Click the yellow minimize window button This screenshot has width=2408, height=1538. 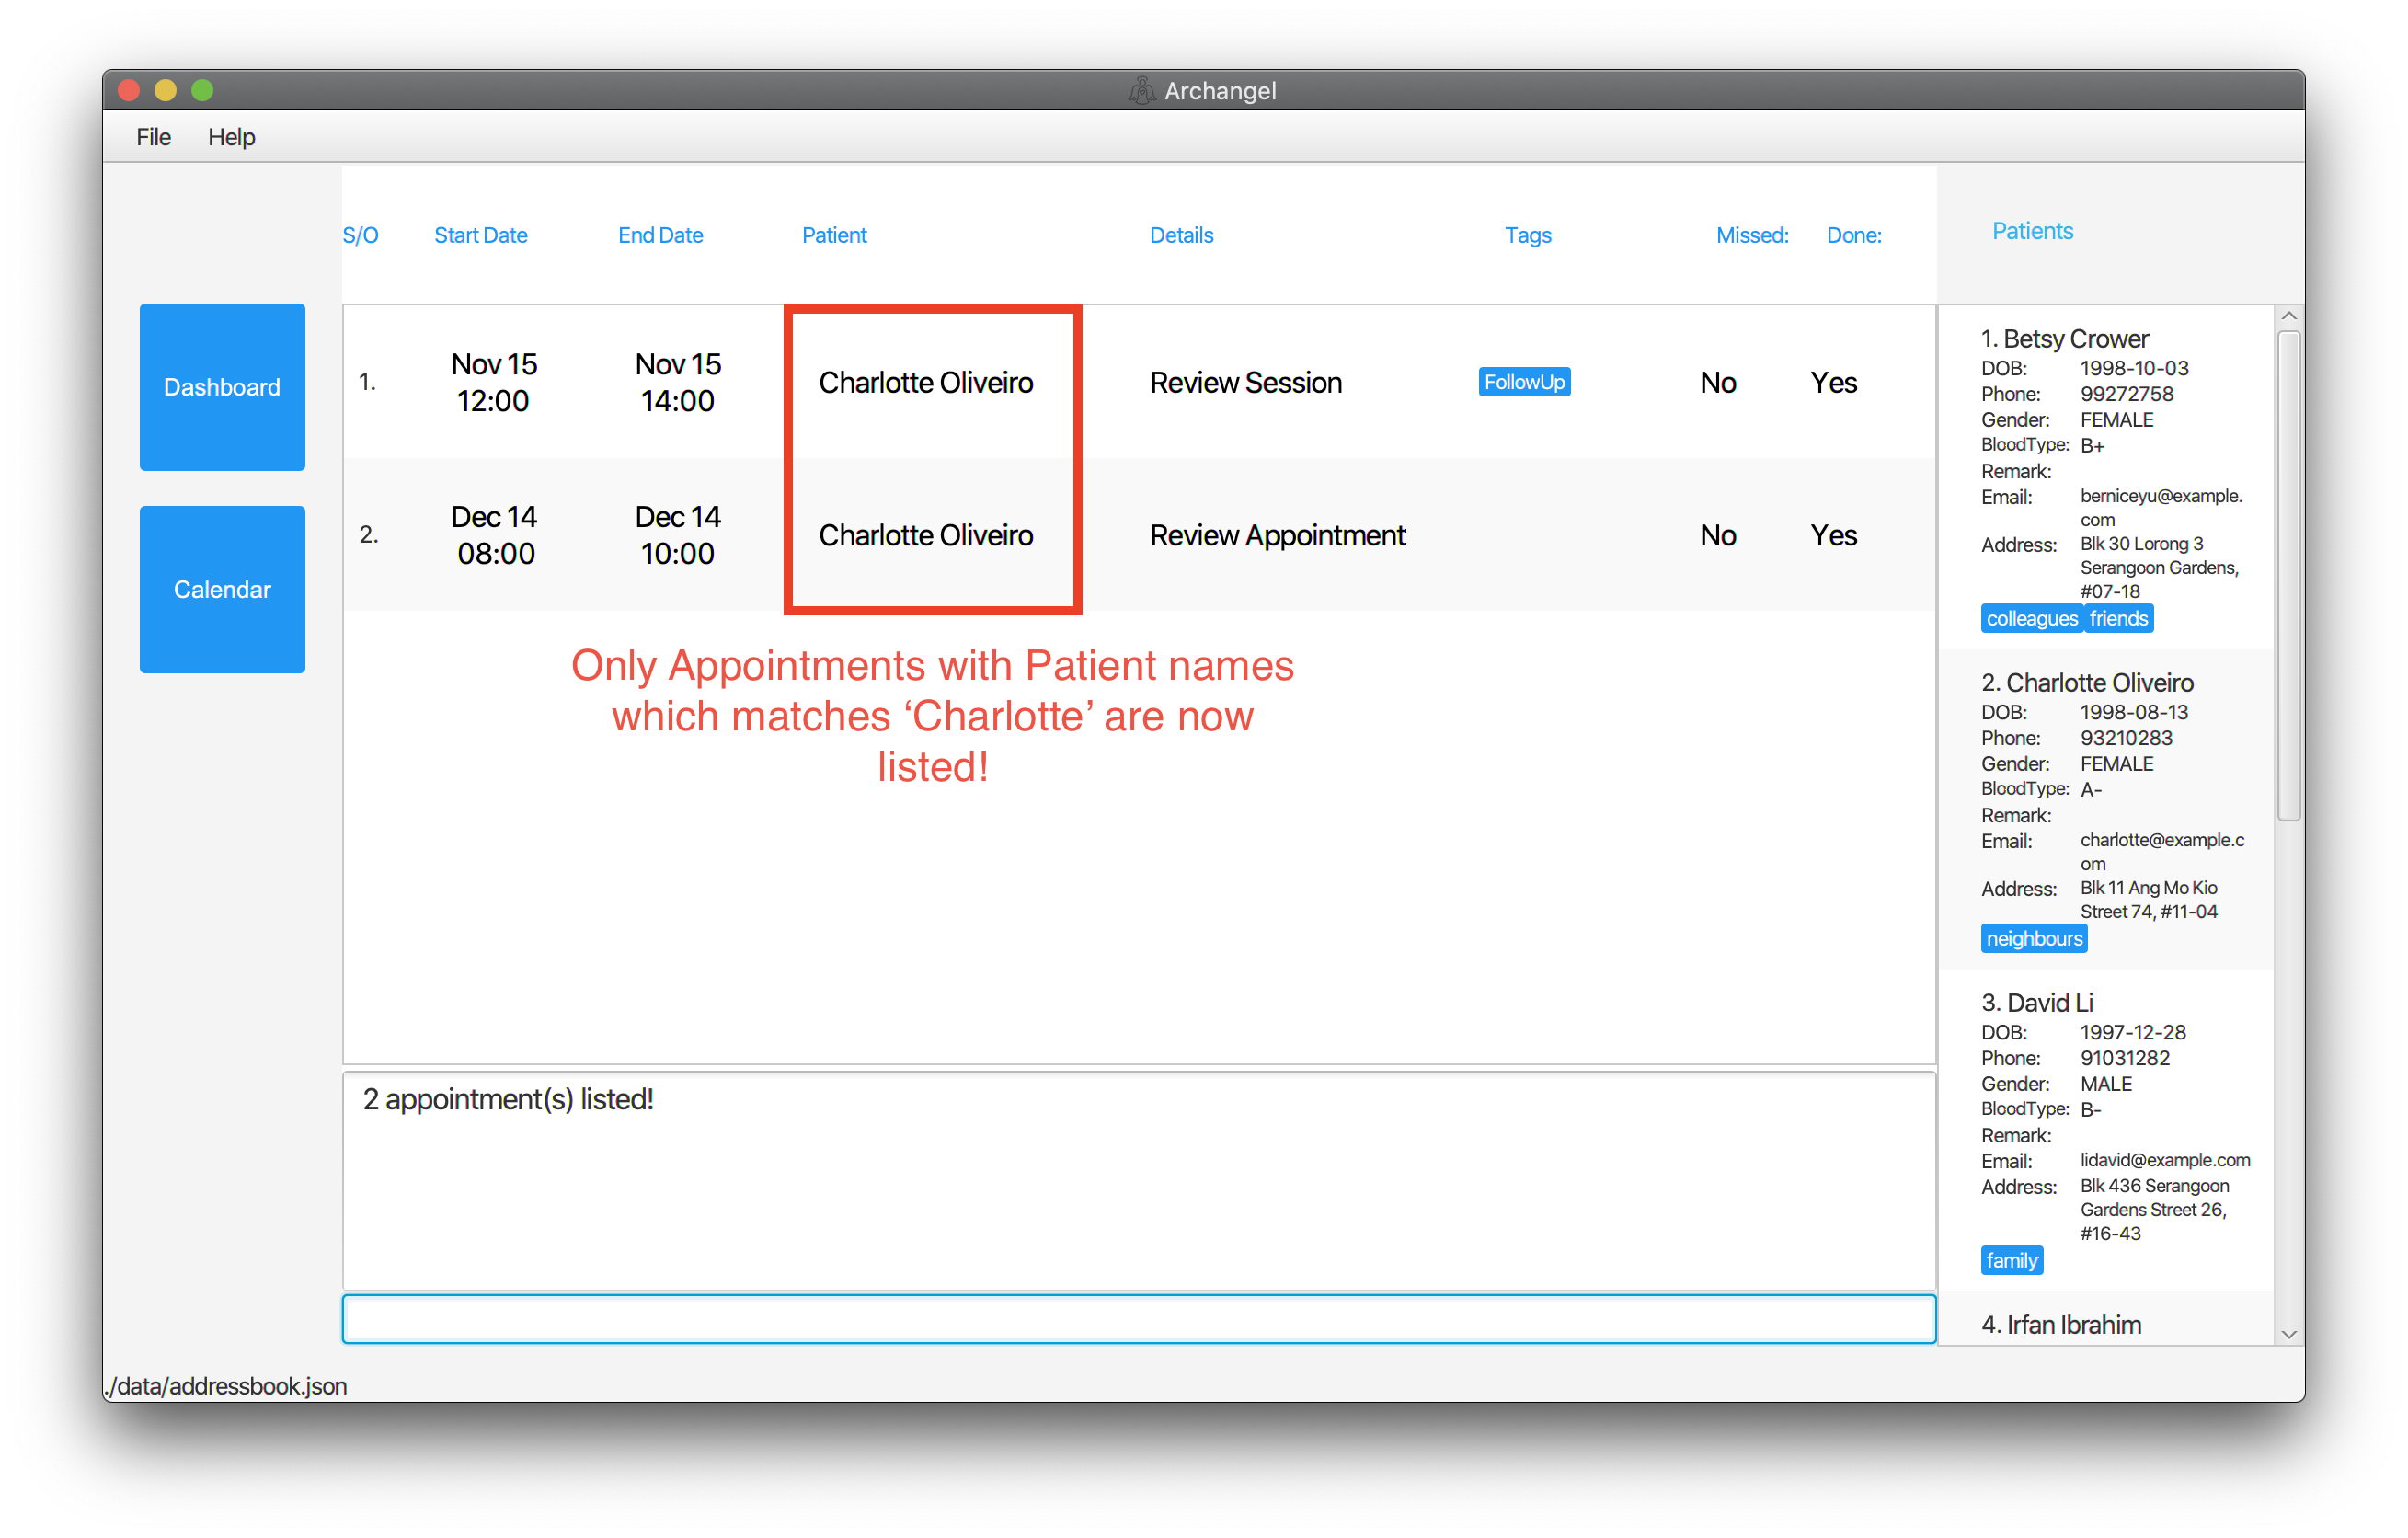coord(165,91)
